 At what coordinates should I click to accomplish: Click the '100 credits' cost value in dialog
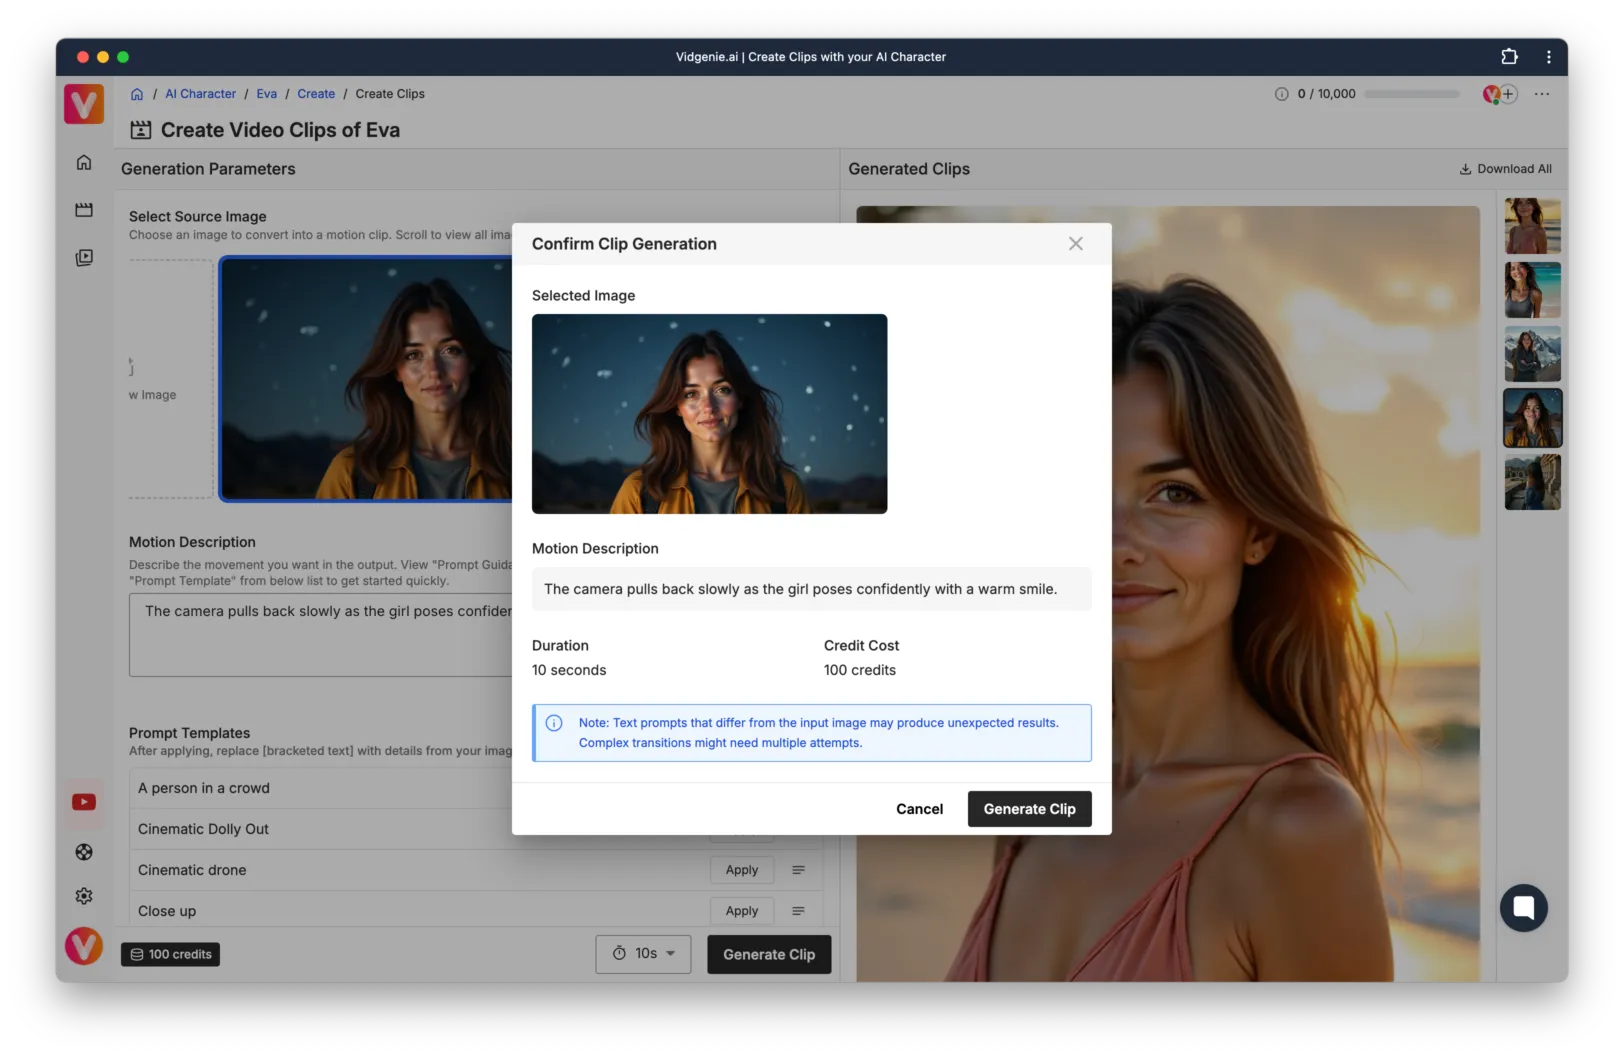pos(860,670)
